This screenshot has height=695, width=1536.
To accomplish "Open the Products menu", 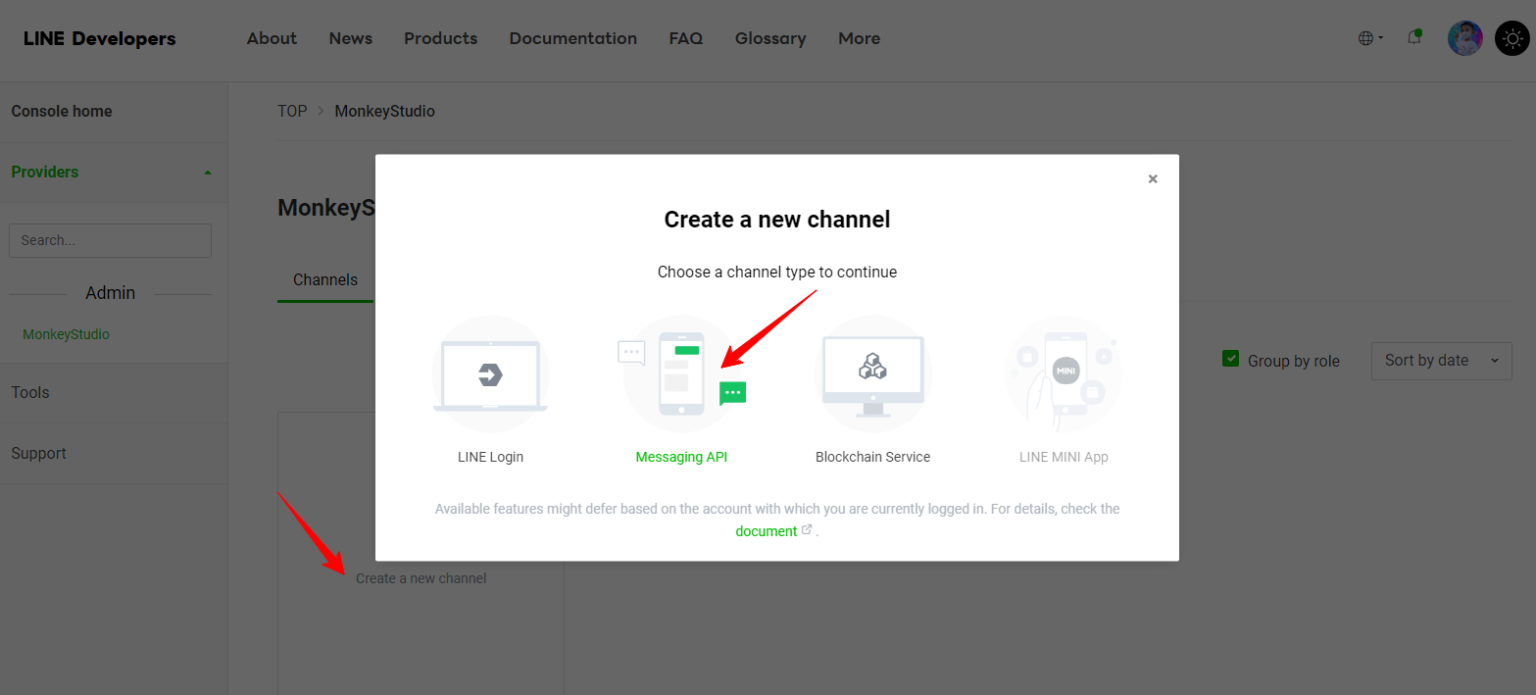I will point(441,38).
